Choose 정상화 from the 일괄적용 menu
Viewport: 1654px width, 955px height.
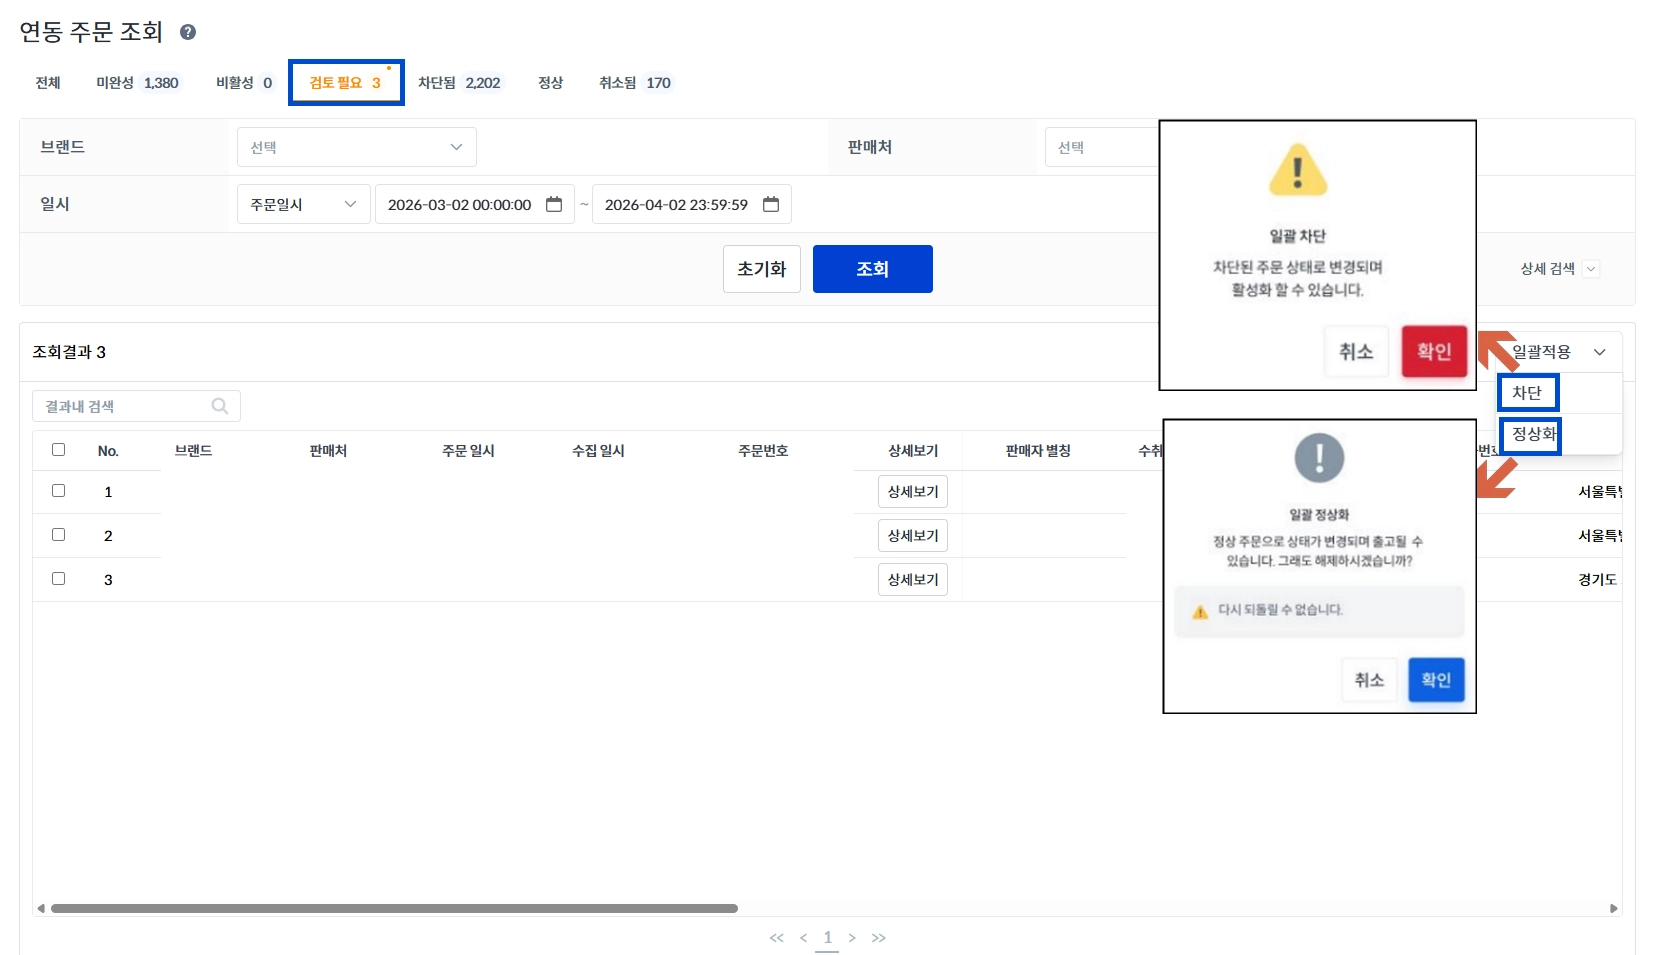coord(1532,435)
